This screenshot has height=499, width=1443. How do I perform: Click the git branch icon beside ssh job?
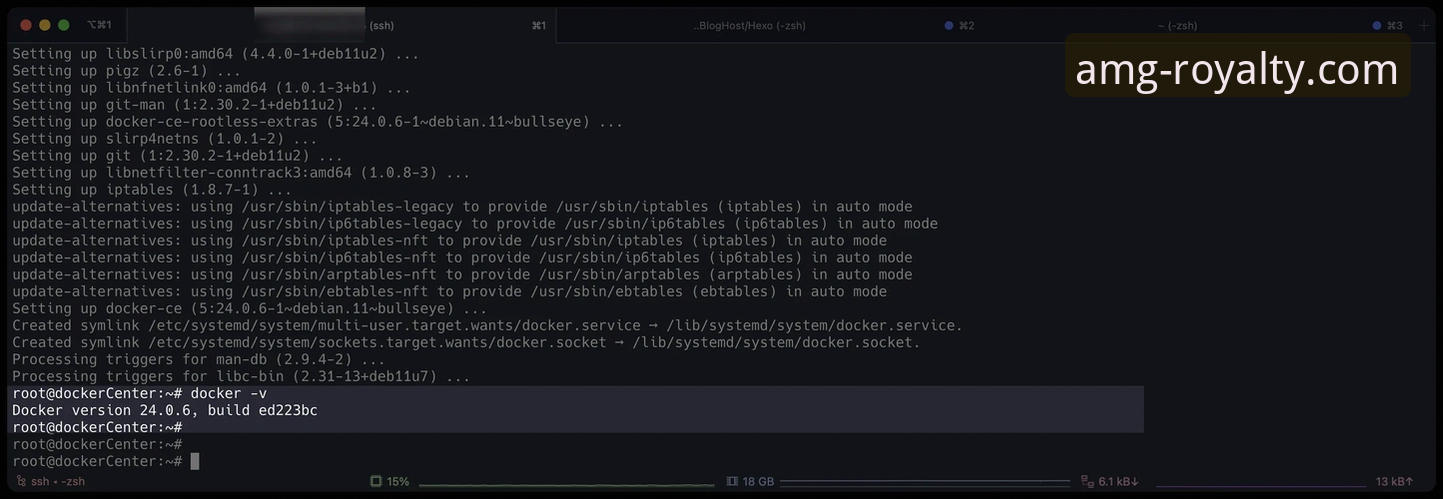[20, 481]
